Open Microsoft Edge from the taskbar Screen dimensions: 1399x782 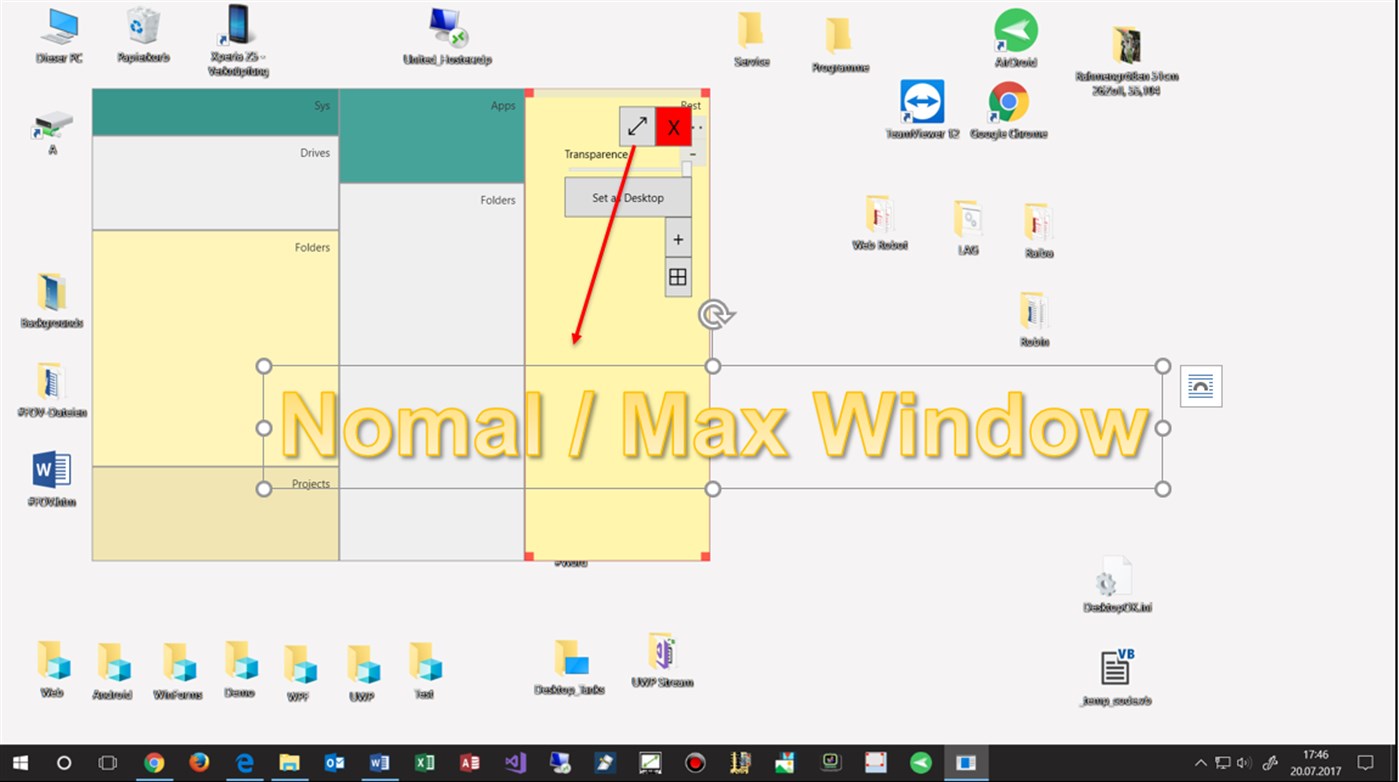coord(243,763)
